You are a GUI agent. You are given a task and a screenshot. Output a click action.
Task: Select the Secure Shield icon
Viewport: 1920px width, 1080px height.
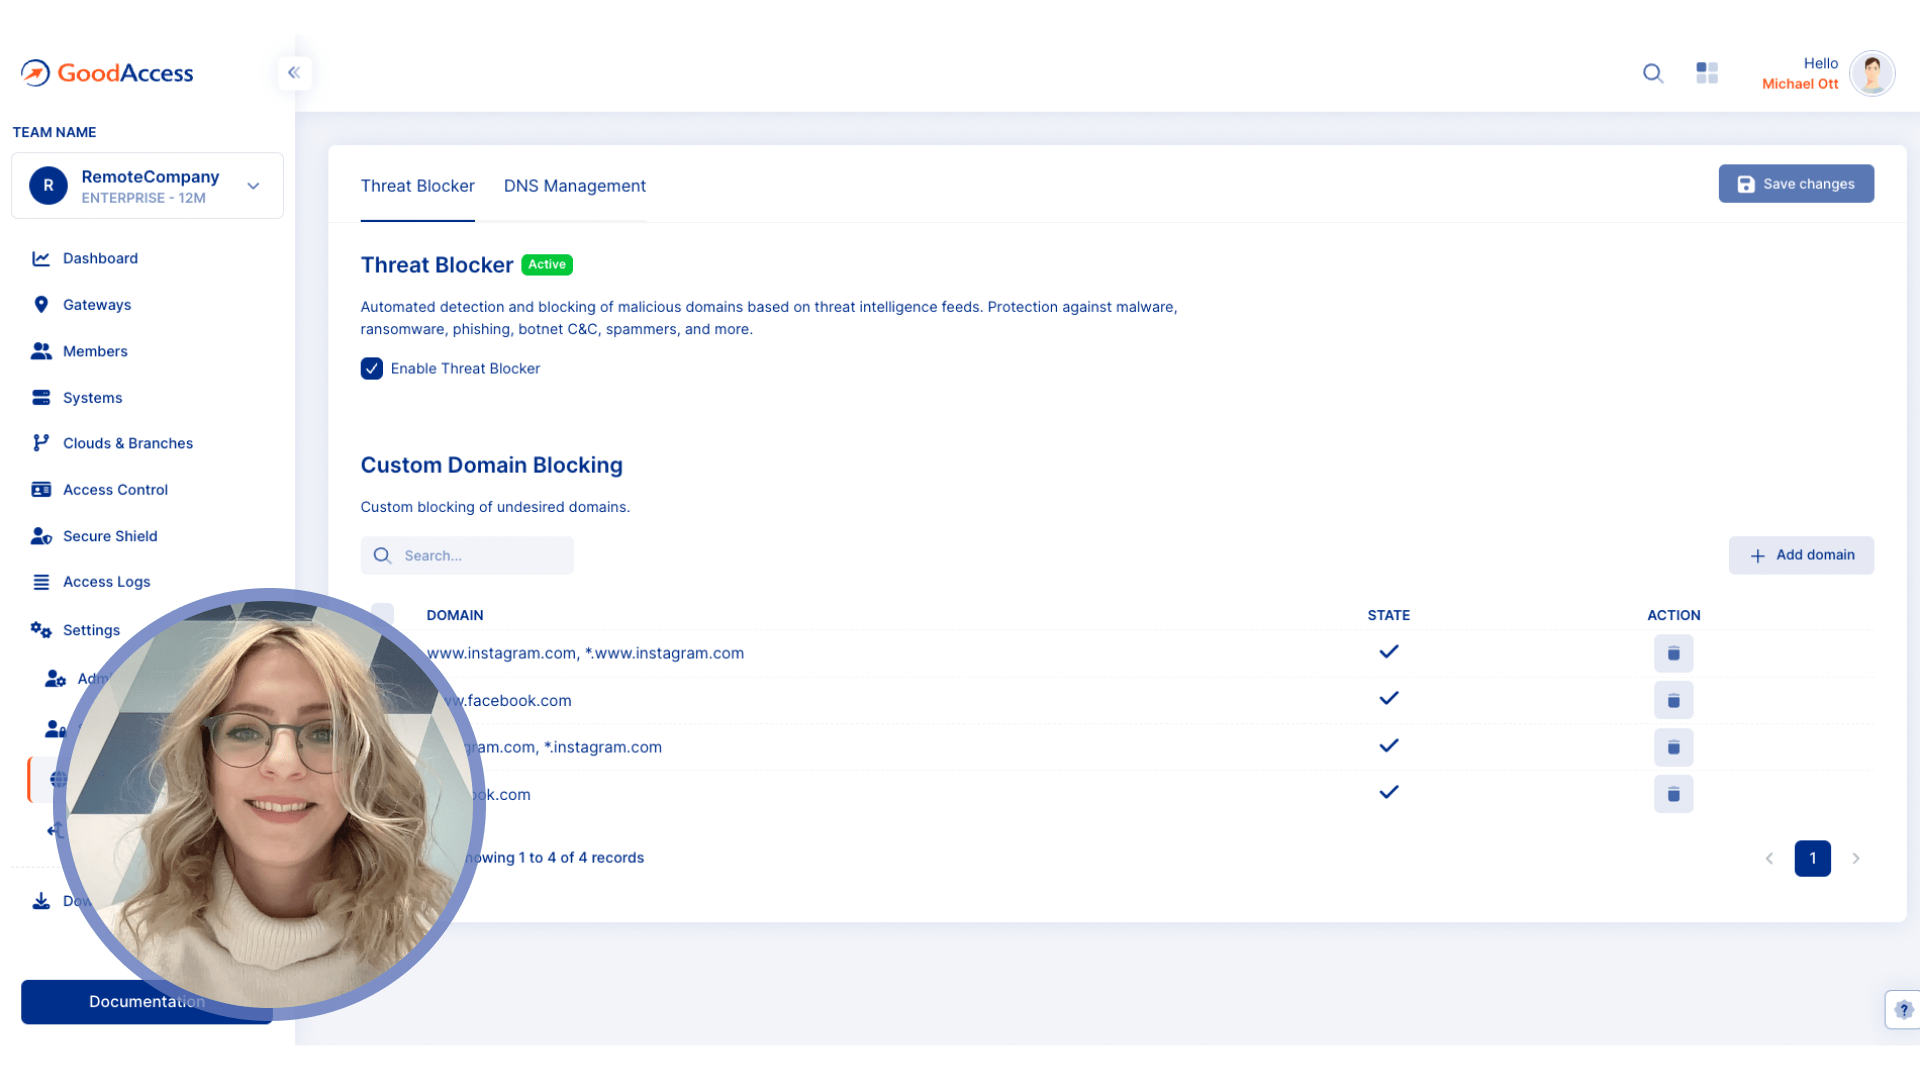point(41,536)
